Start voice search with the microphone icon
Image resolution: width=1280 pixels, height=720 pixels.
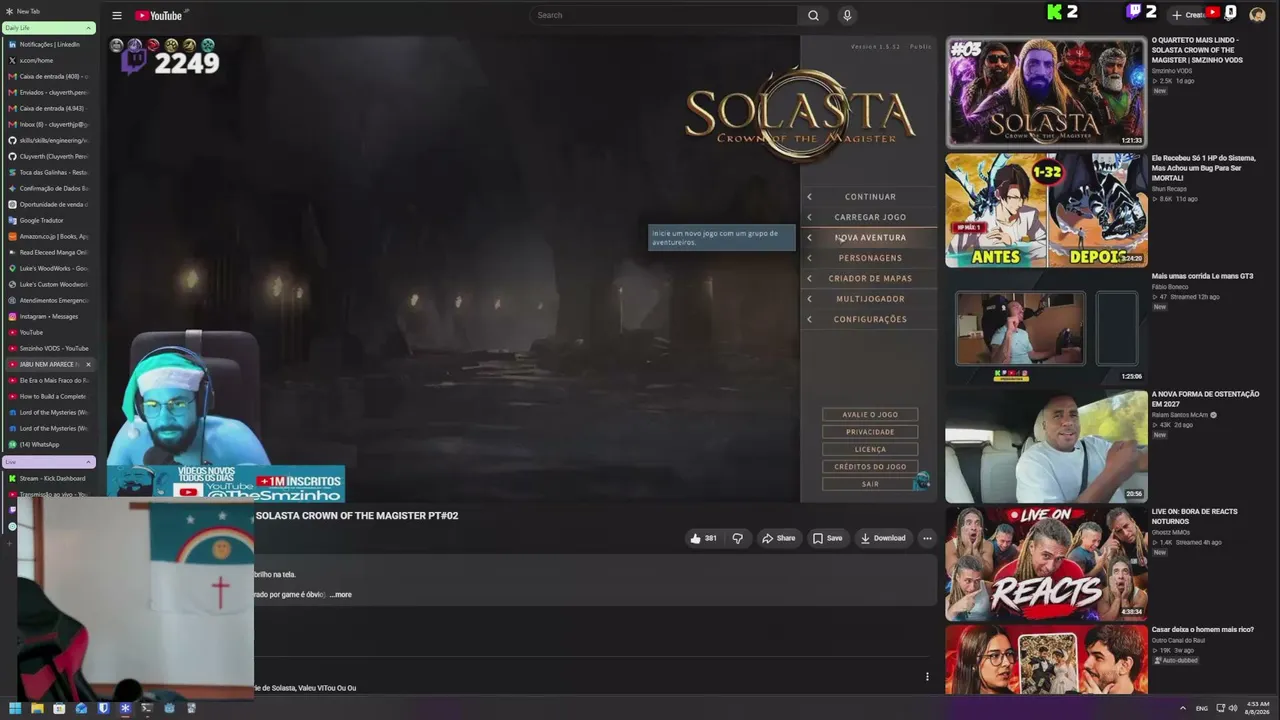(x=847, y=16)
